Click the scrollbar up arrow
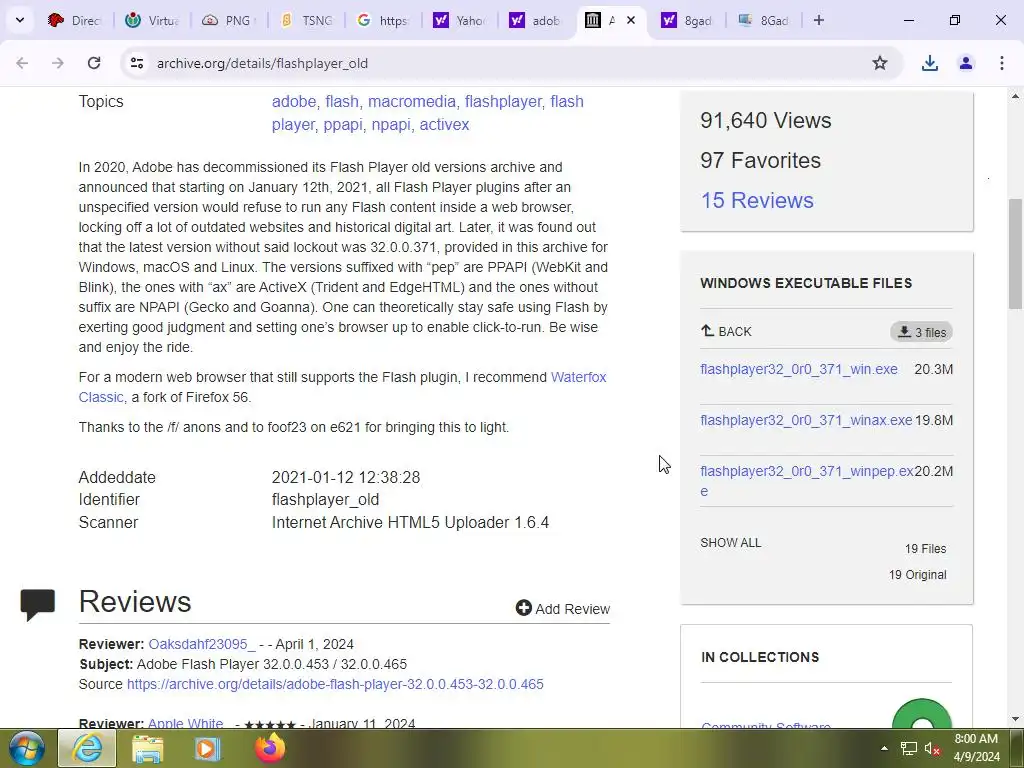Viewport: 1024px width, 768px height. [1016, 97]
